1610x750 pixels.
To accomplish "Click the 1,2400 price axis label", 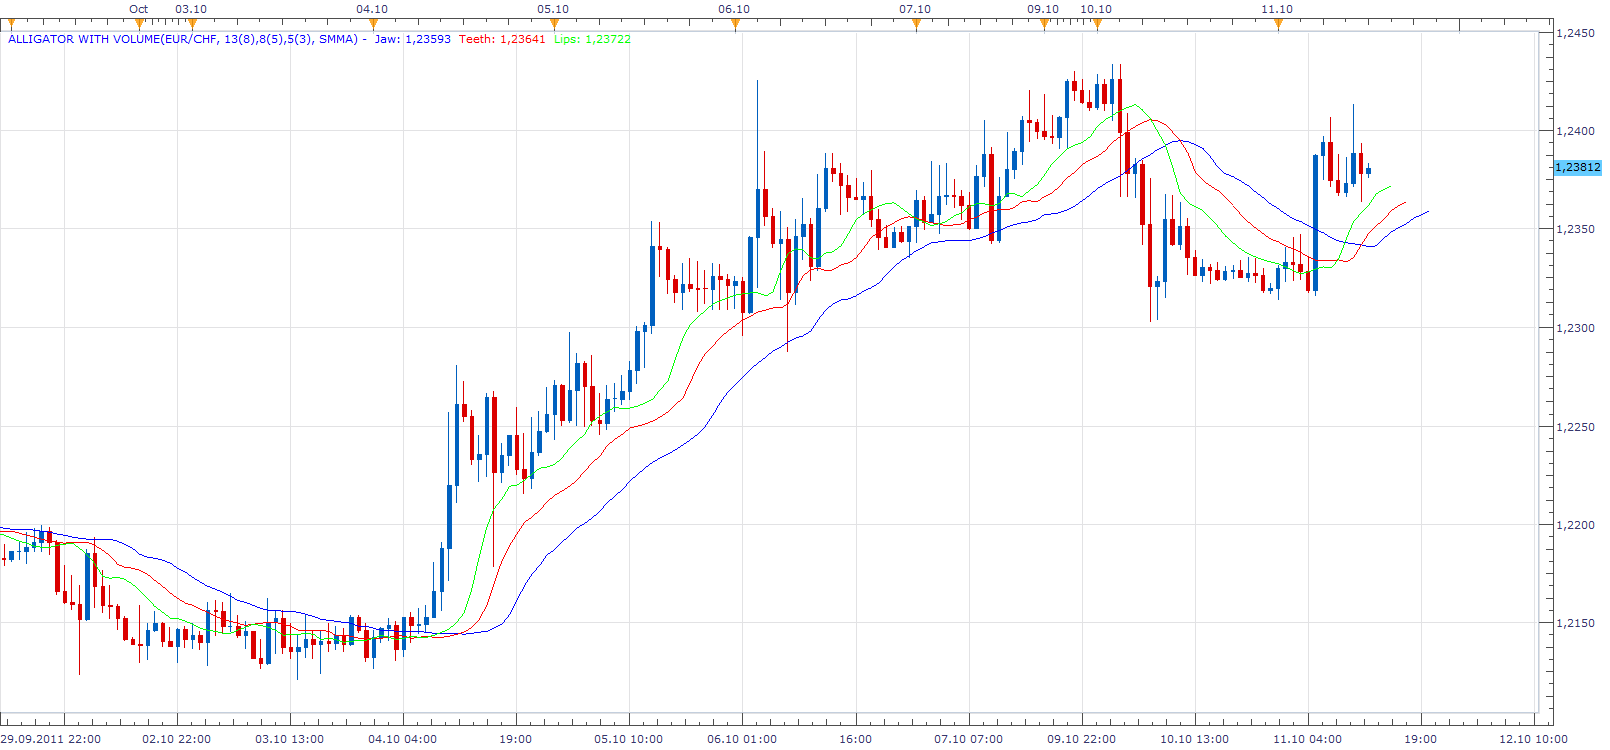I will [1575, 131].
